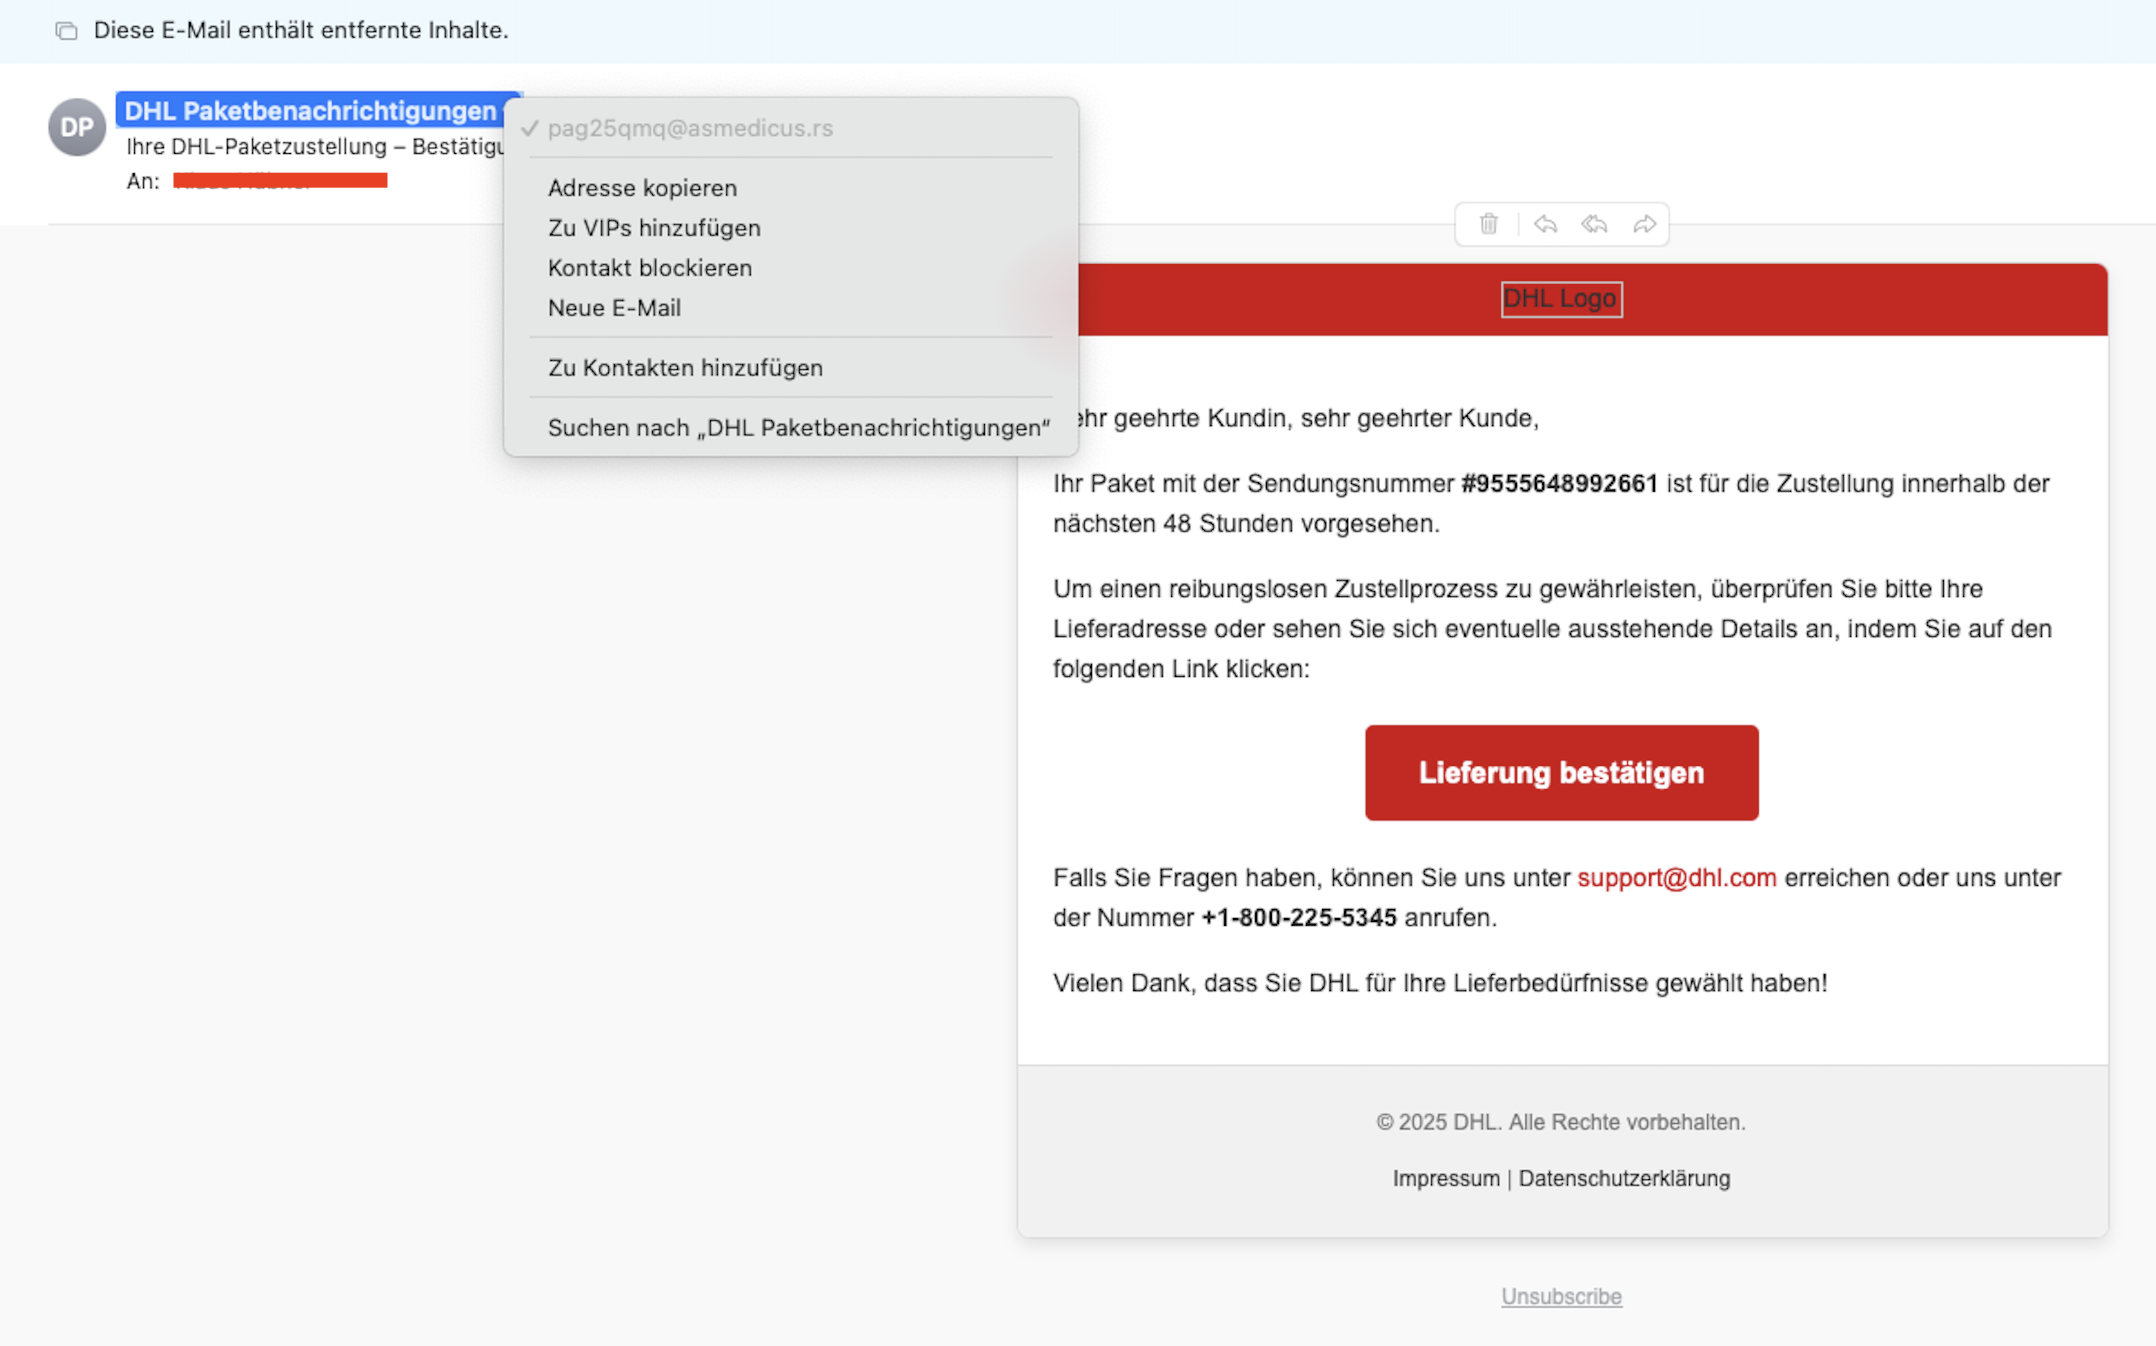Screen dimensions: 2156x1346
Task: Click the Lieferung bestätigen button
Action: pos(1561,773)
